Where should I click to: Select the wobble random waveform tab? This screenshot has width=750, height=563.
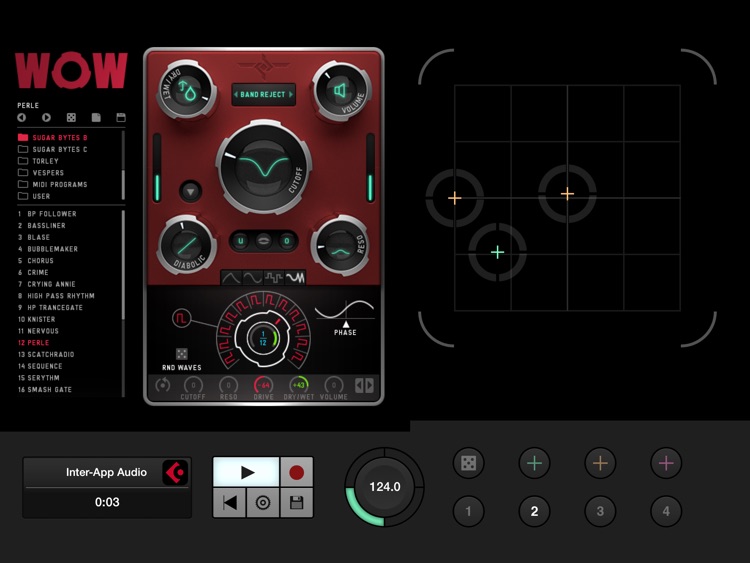tap(295, 277)
